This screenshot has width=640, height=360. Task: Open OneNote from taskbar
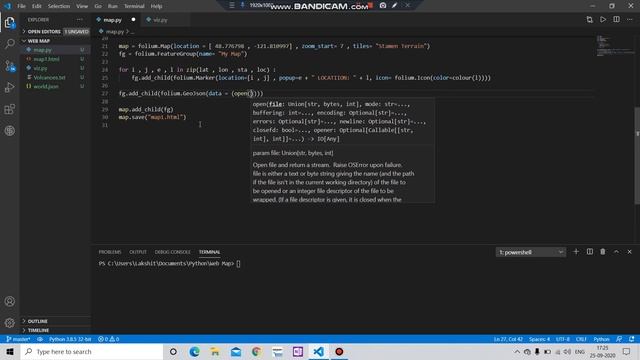298,352
